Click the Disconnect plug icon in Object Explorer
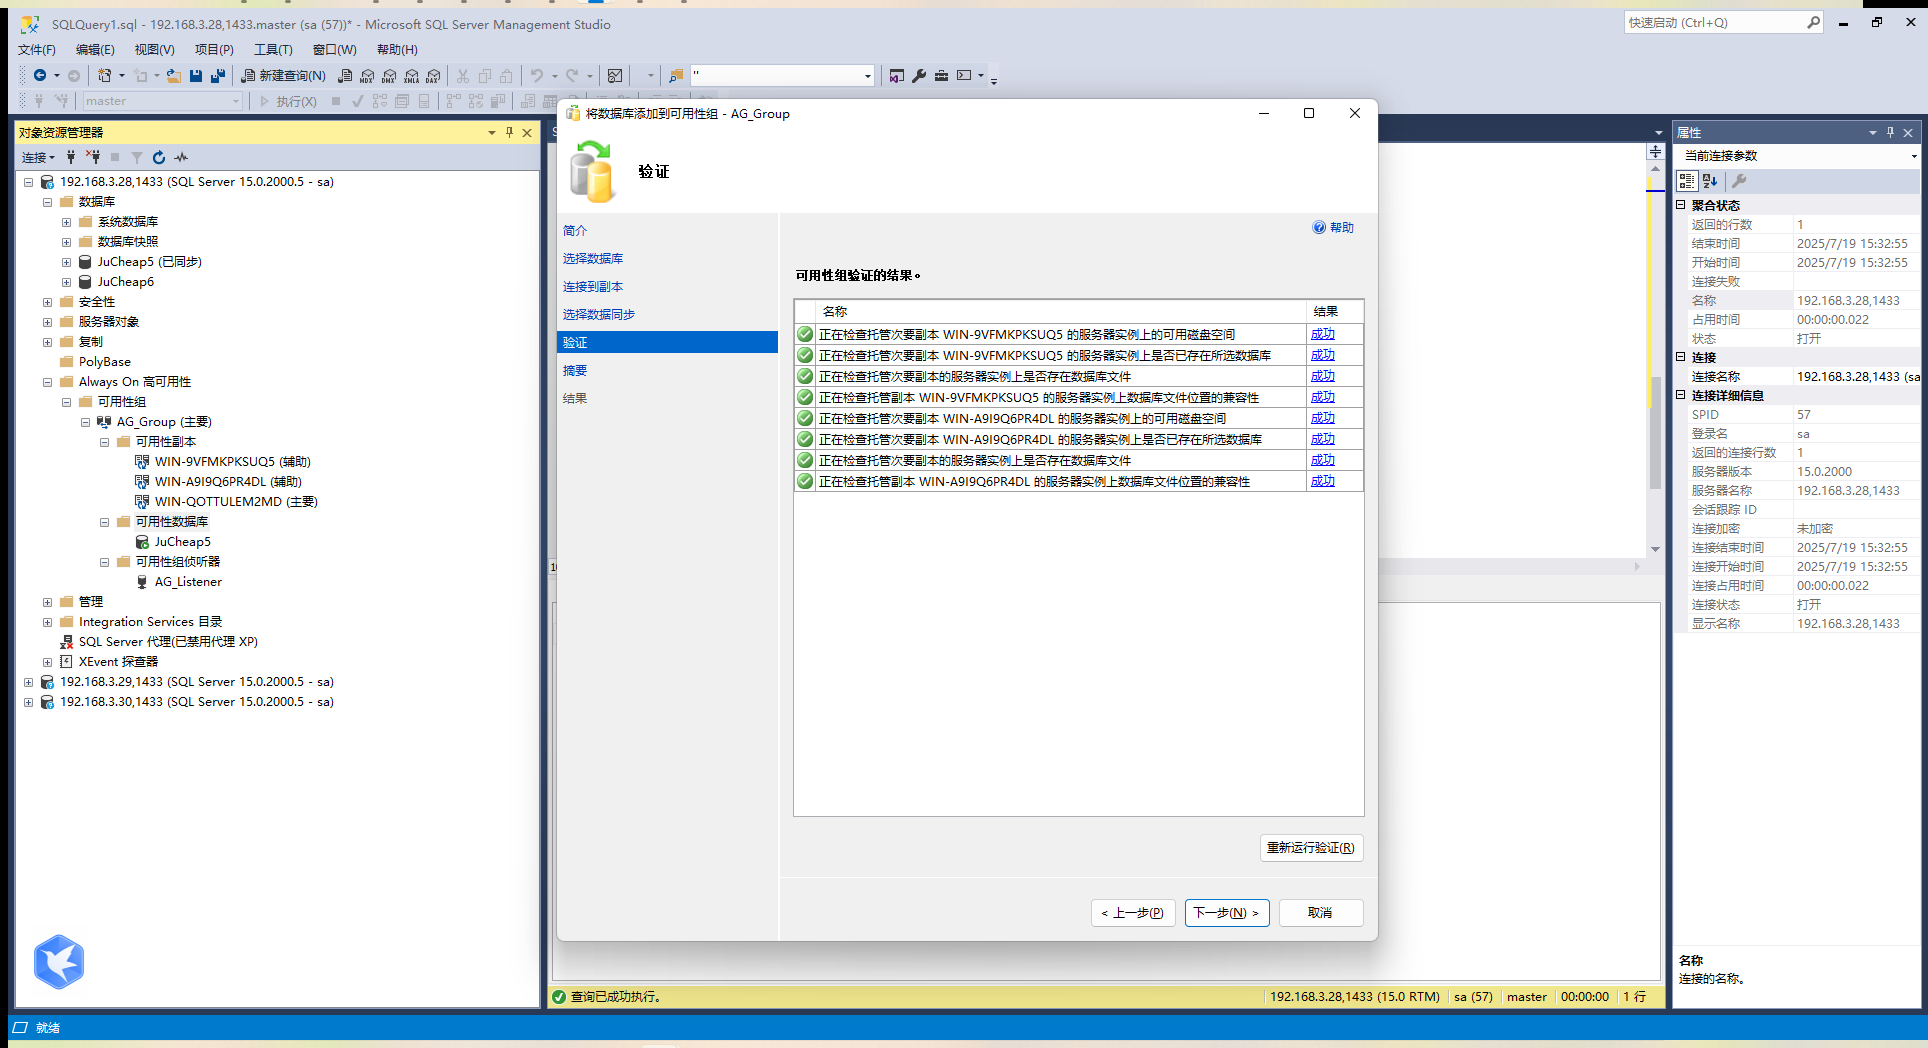The width and height of the screenshot is (1928, 1048). [x=93, y=157]
